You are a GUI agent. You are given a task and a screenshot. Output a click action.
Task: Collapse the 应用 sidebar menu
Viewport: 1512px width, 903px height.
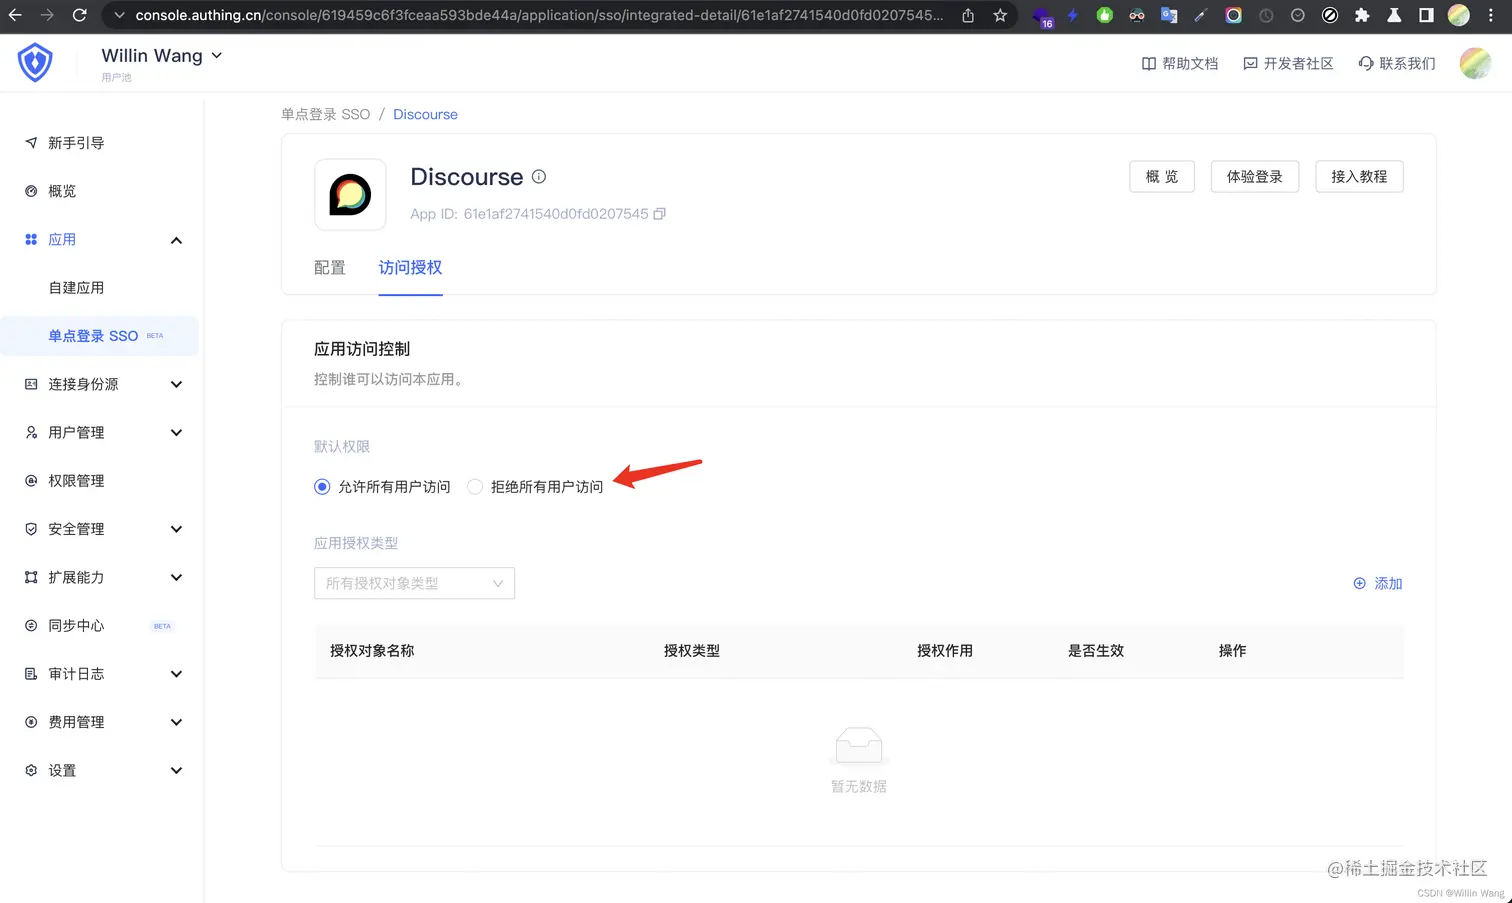pyautogui.click(x=175, y=240)
